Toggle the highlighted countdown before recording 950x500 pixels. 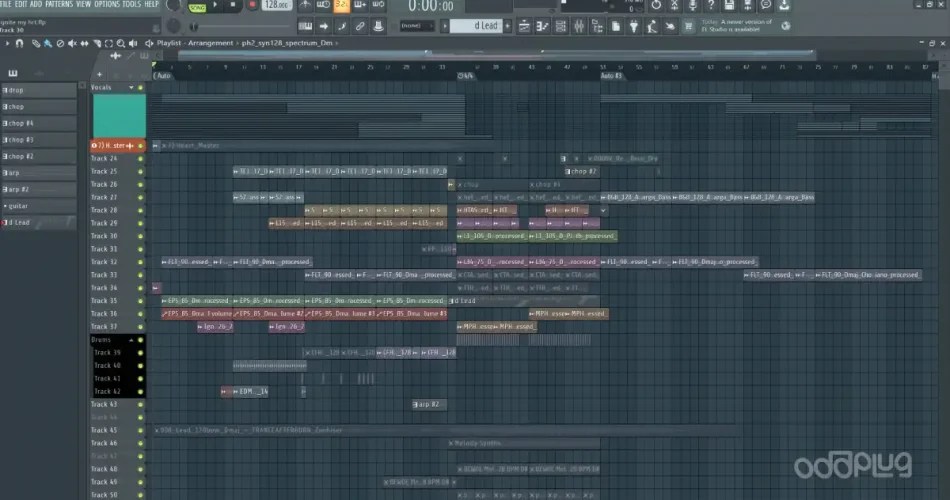342,5
